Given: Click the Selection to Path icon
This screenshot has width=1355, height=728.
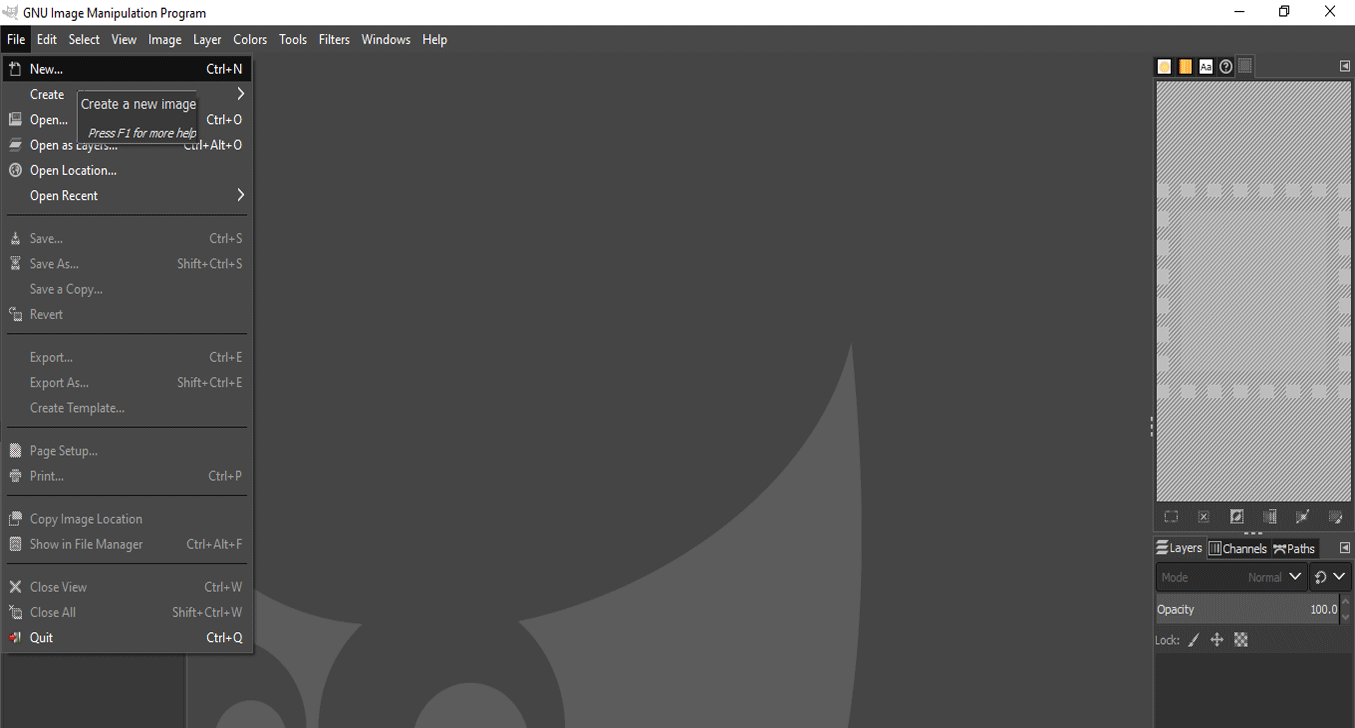Looking at the screenshot, I should [1302, 517].
